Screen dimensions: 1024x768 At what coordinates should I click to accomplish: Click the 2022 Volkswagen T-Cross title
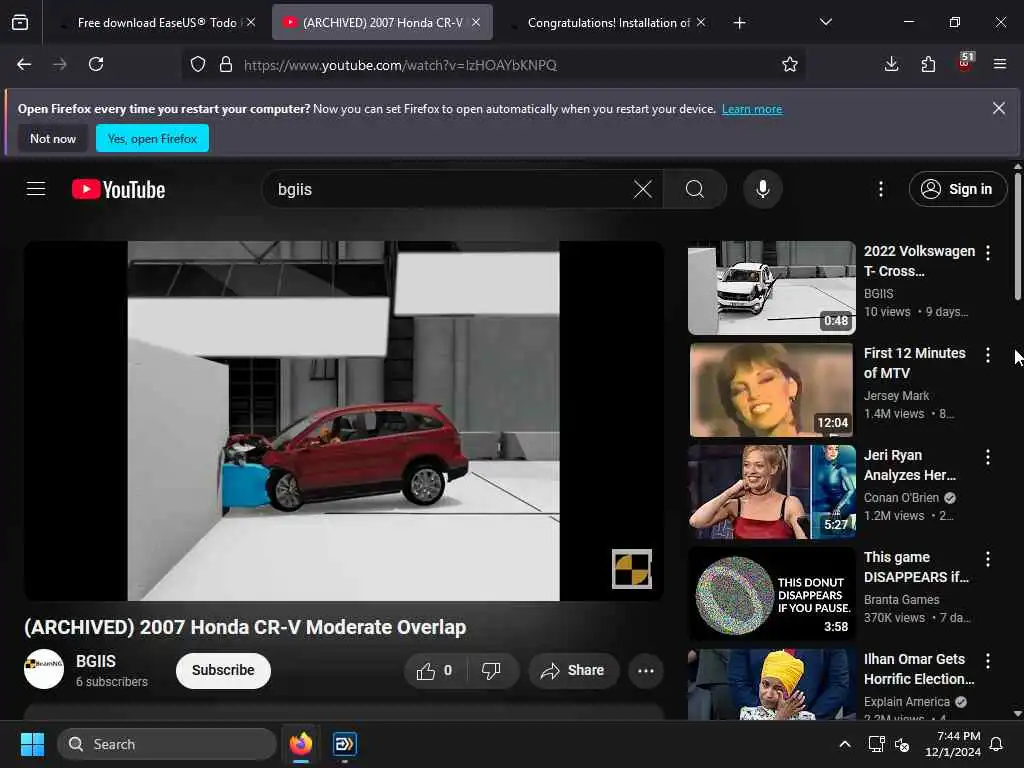tap(919, 261)
